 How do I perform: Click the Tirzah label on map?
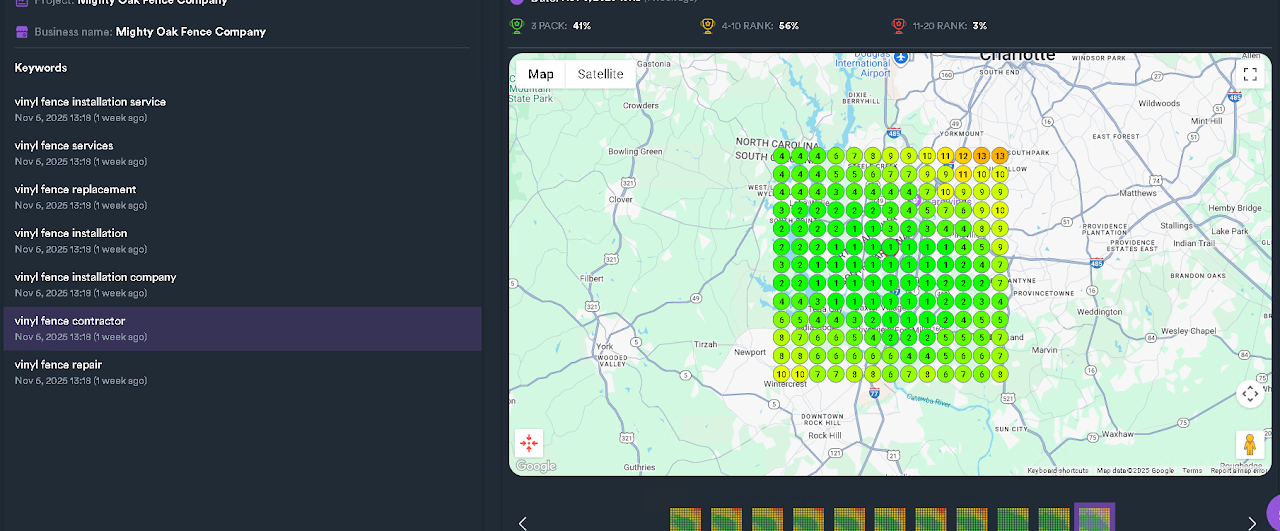705,344
